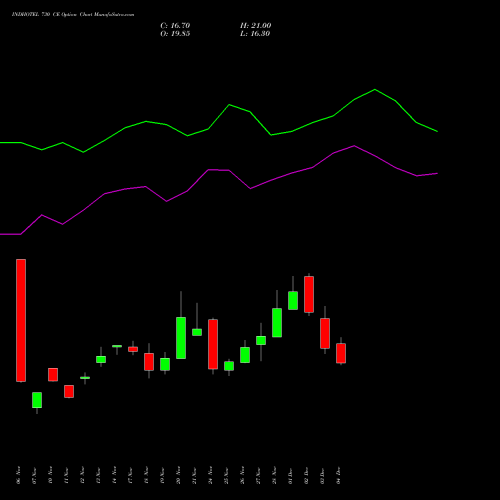Screen dimensions: 500x500
Task: Click the close value C: 16.70
Action: tap(175, 26)
